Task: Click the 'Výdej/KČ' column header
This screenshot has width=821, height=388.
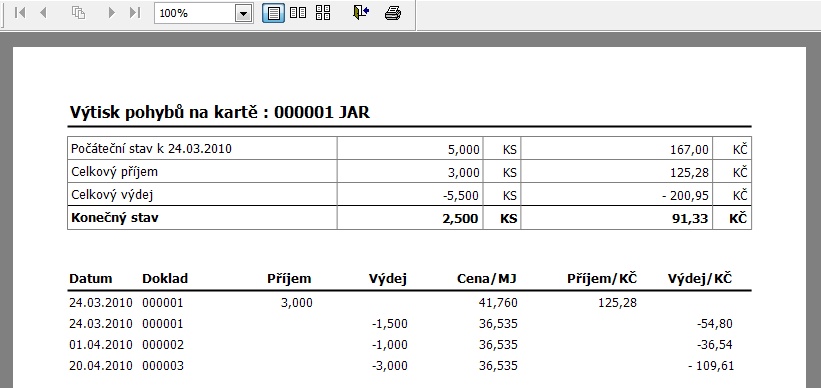Action: tap(700, 279)
